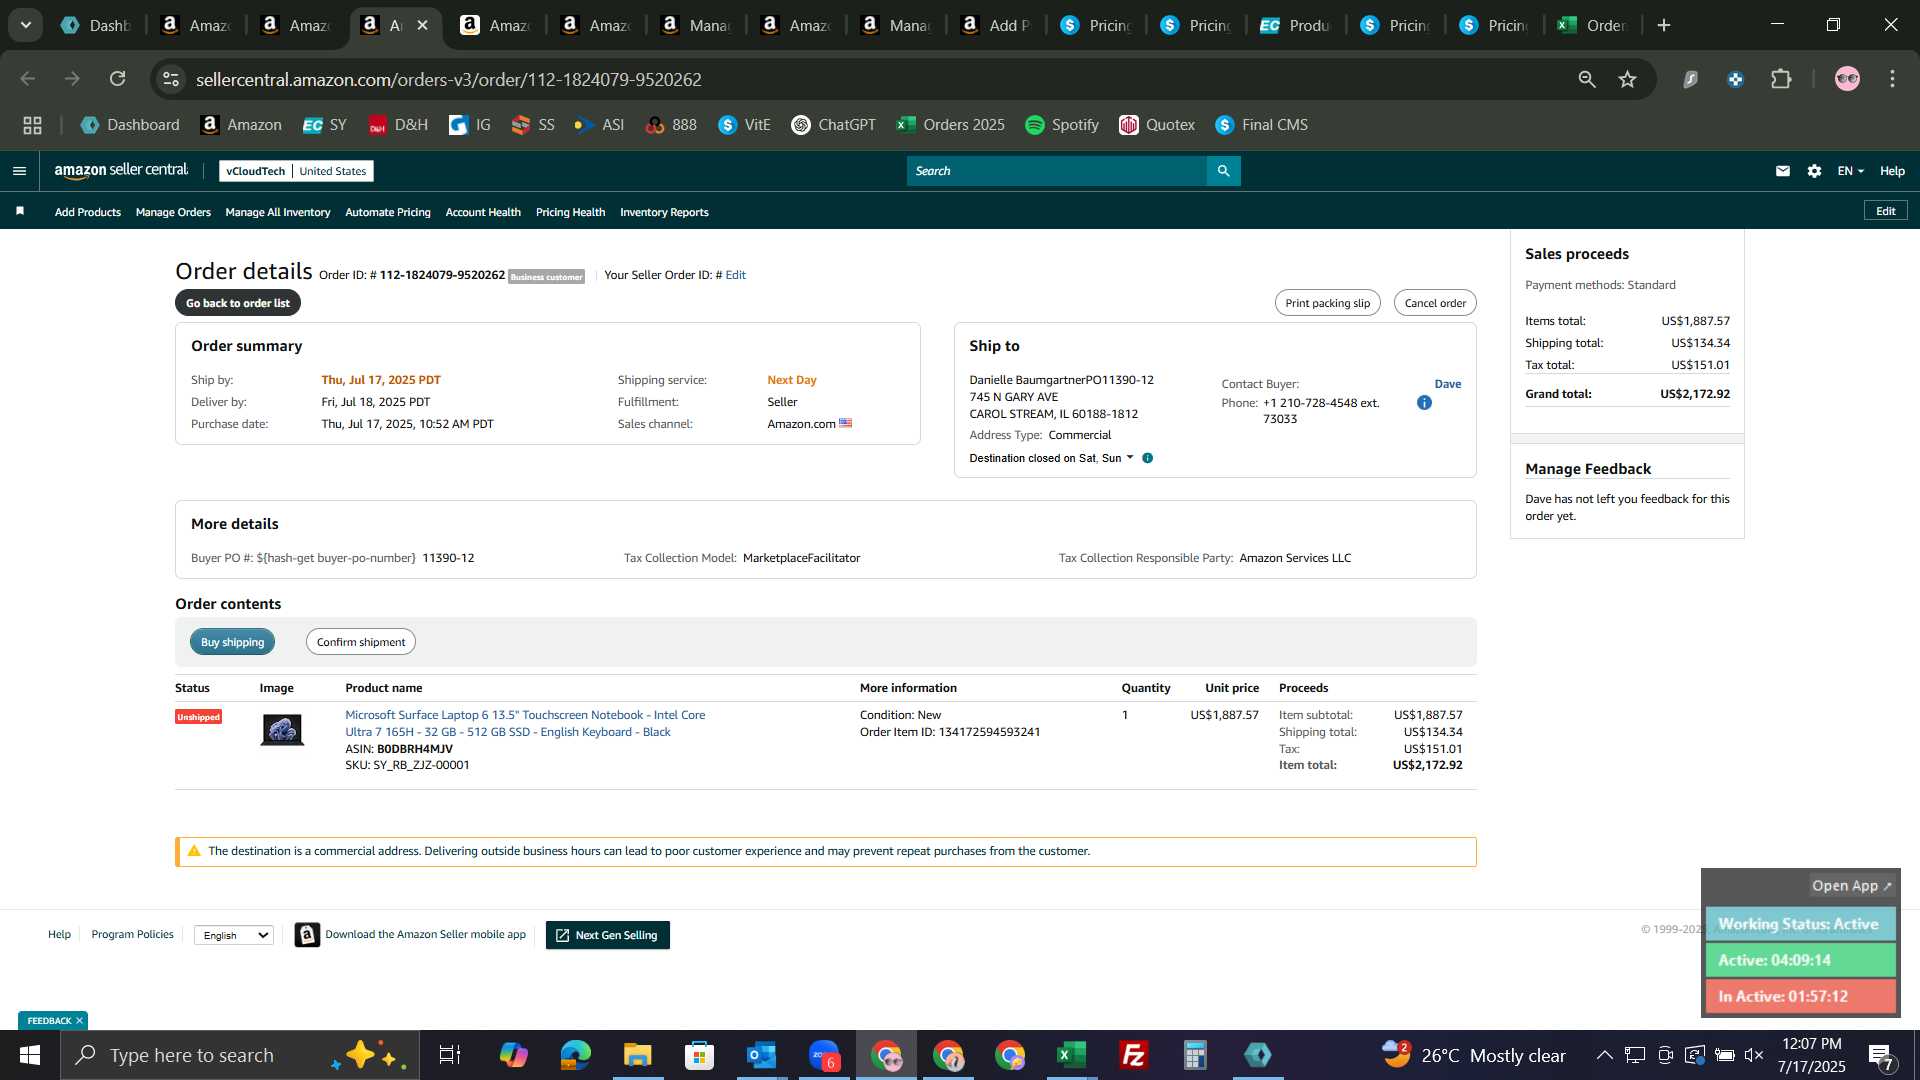1920x1080 pixels.
Task: Open the Microsoft Surface Laptop 6 product link
Action: (x=525, y=723)
